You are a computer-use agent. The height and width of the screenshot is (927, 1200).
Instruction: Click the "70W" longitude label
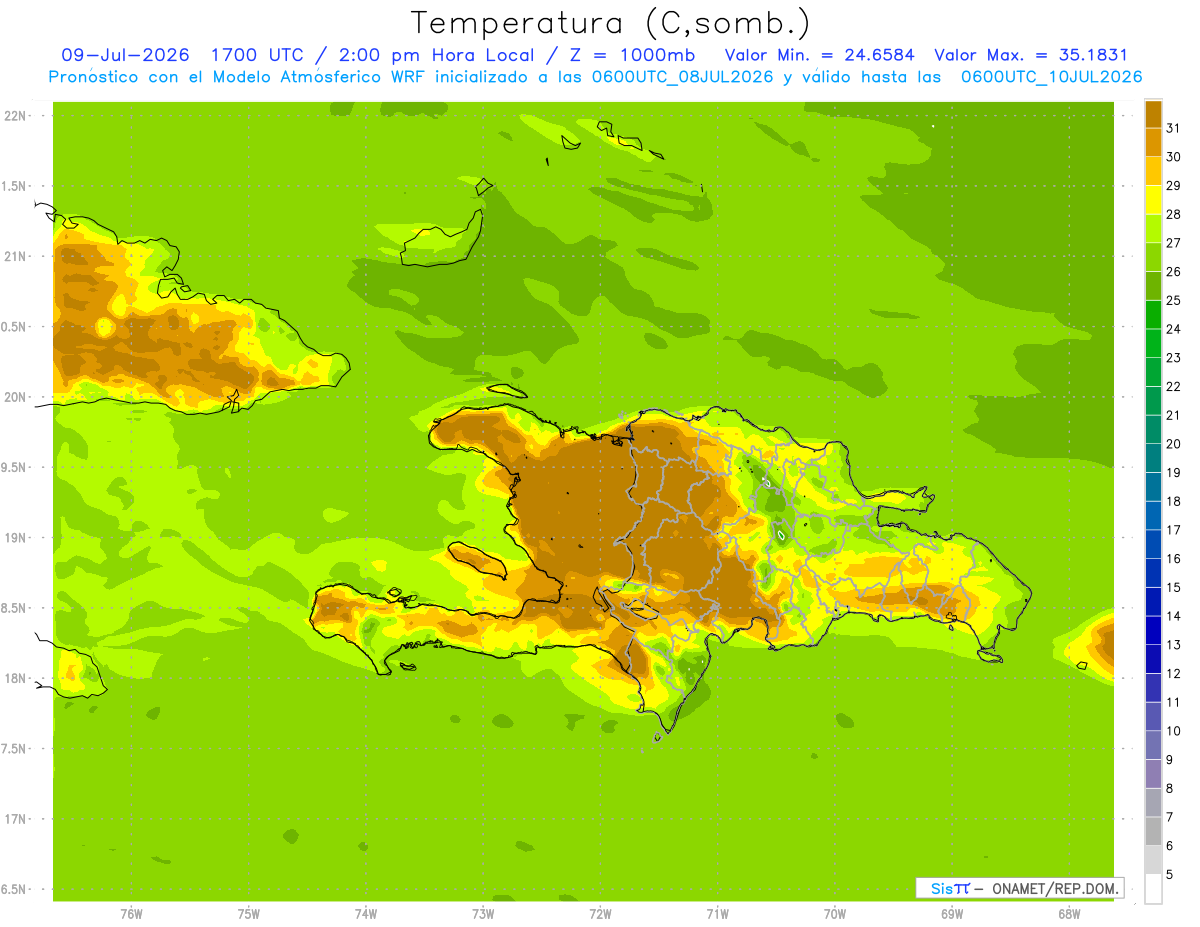[835, 914]
